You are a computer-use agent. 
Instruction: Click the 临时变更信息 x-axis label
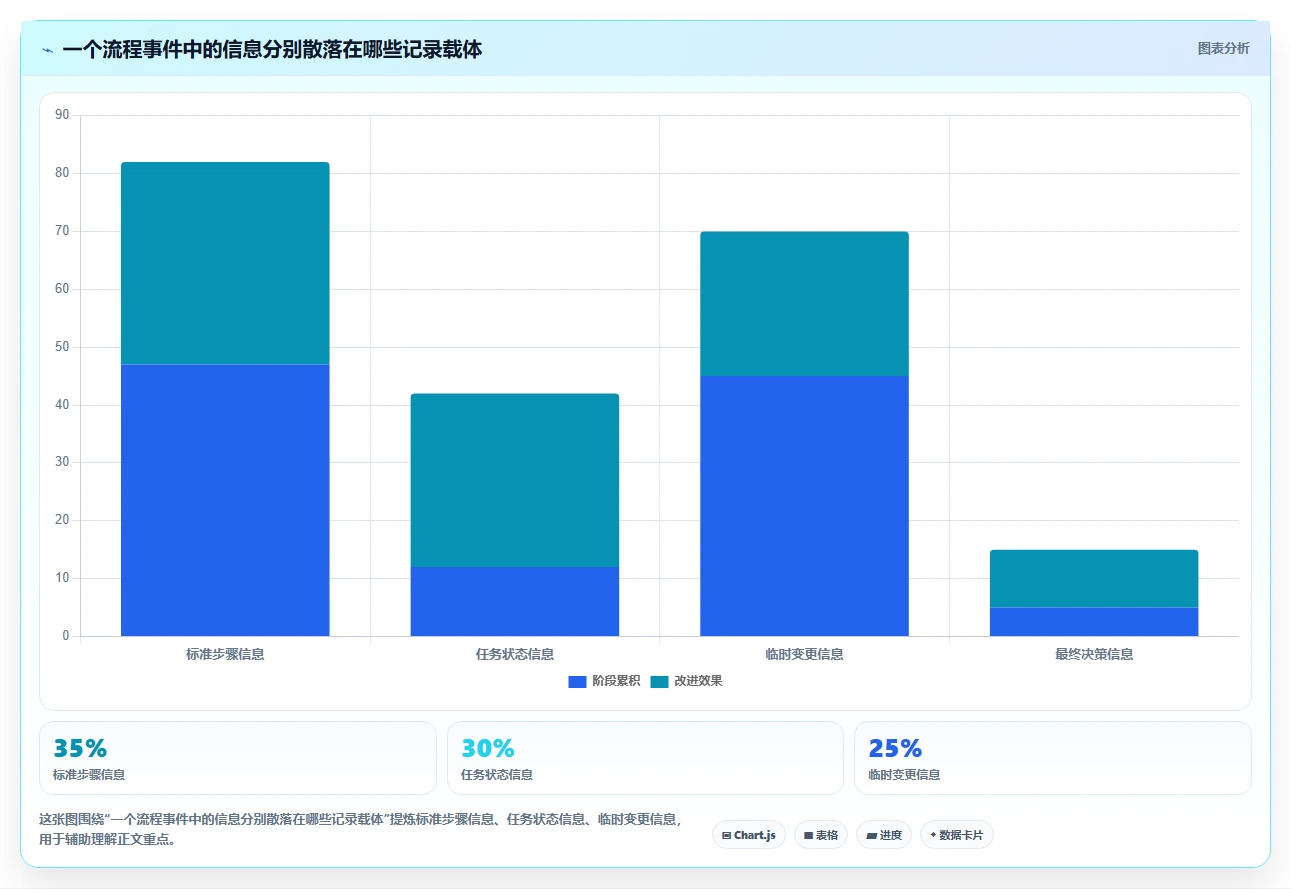(804, 654)
